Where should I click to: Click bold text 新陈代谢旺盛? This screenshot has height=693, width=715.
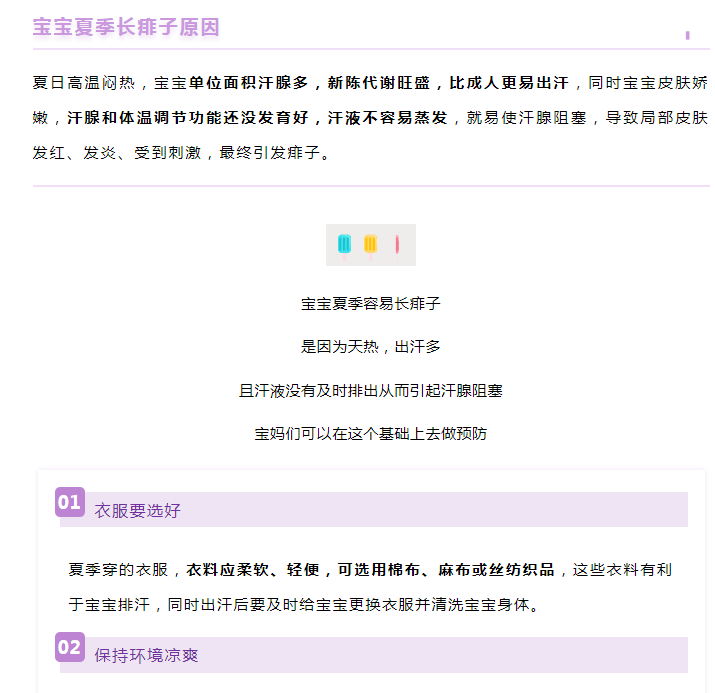point(378,83)
